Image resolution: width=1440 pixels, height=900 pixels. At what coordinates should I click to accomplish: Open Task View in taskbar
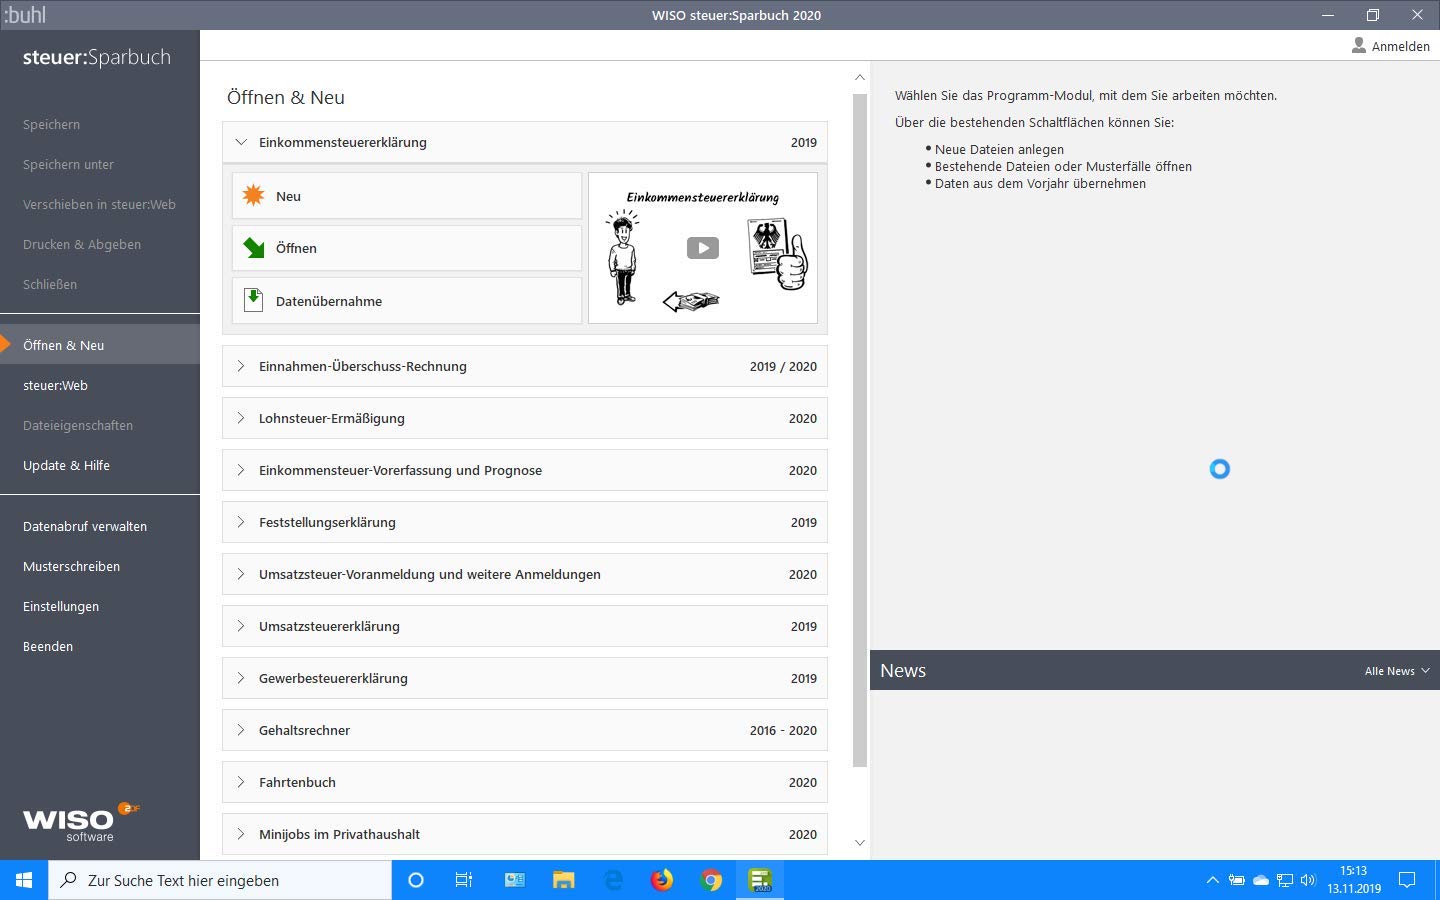(464, 880)
